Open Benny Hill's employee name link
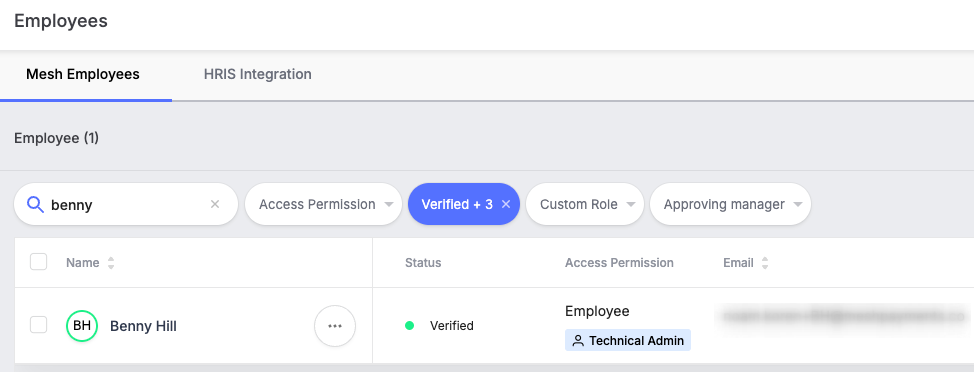The image size is (974, 372). click(x=143, y=326)
